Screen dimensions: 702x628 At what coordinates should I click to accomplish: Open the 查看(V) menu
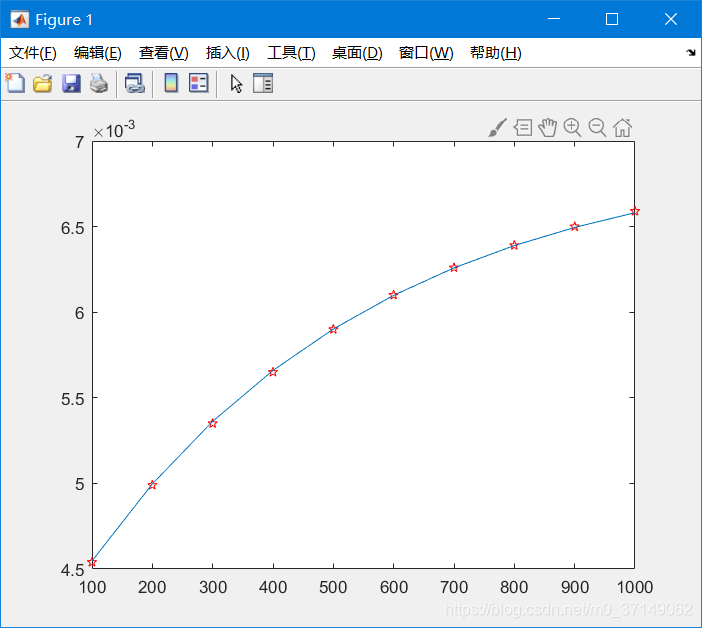pyautogui.click(x=163, y=53)
